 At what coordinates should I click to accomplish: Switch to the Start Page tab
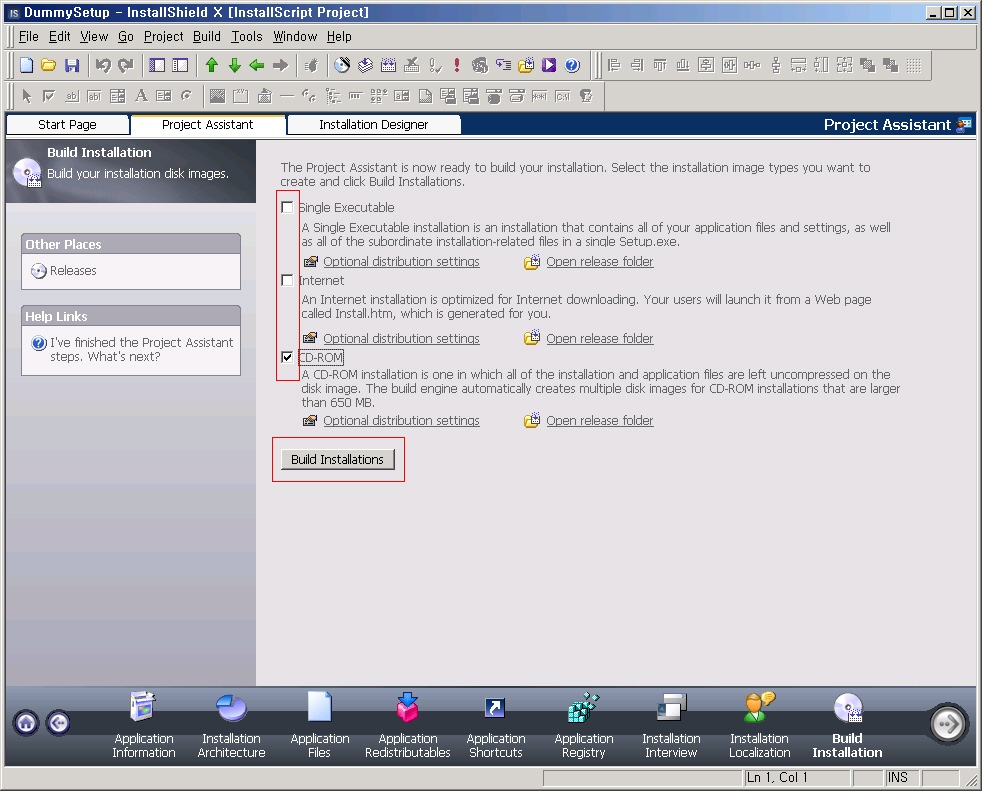pos(67,125)
